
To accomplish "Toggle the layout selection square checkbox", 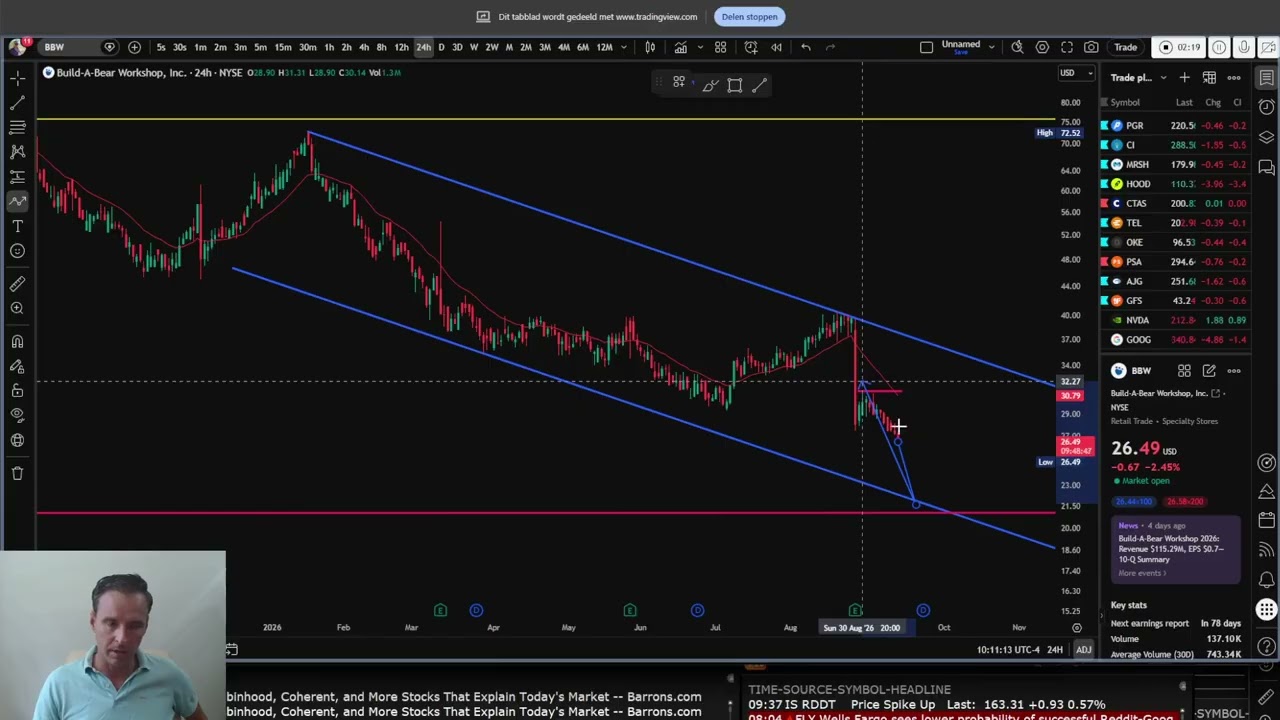I will pyautogui.click(x=926, y=47).
